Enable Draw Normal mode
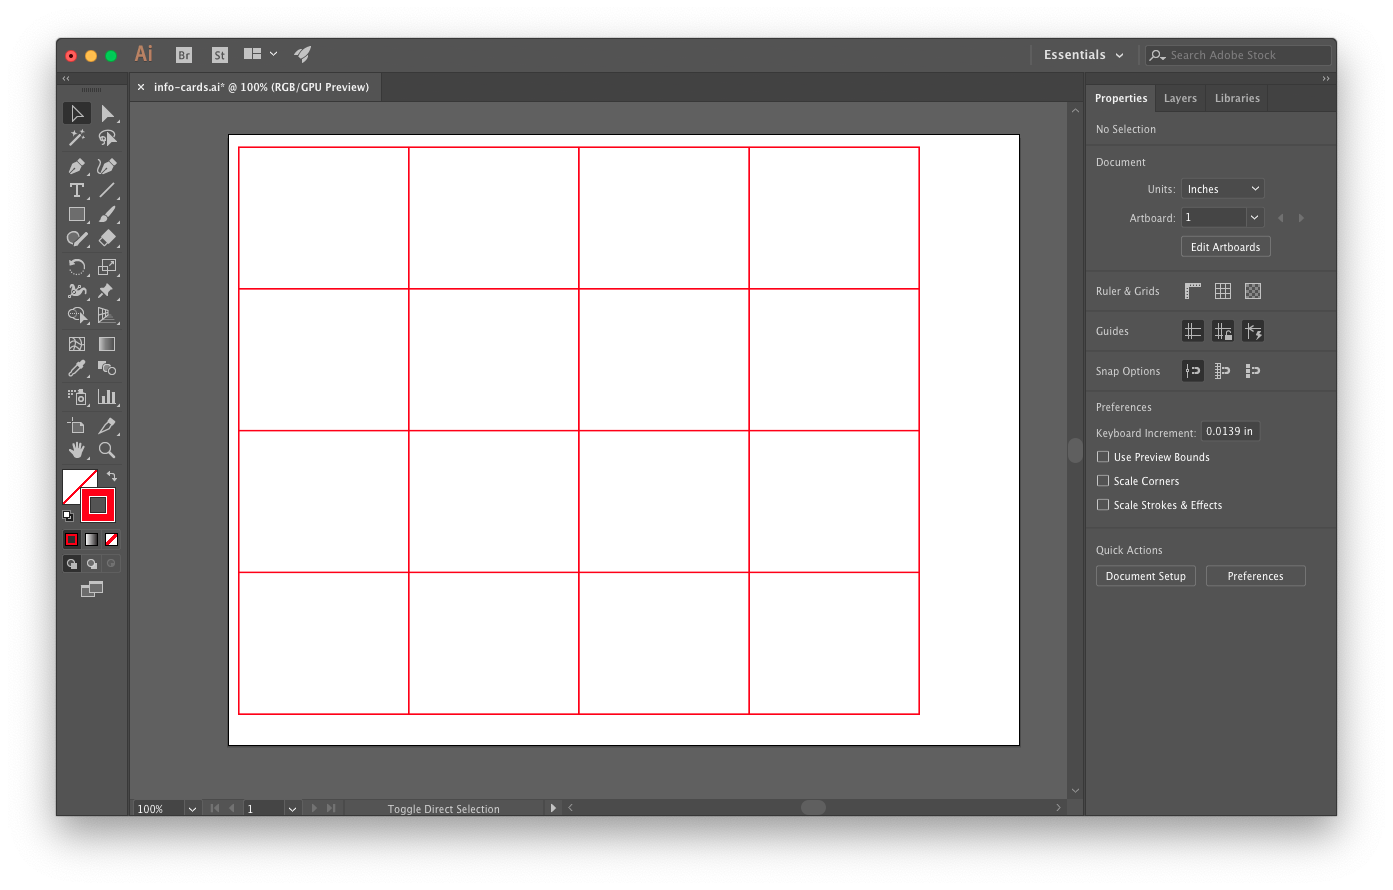 [72, 564]
